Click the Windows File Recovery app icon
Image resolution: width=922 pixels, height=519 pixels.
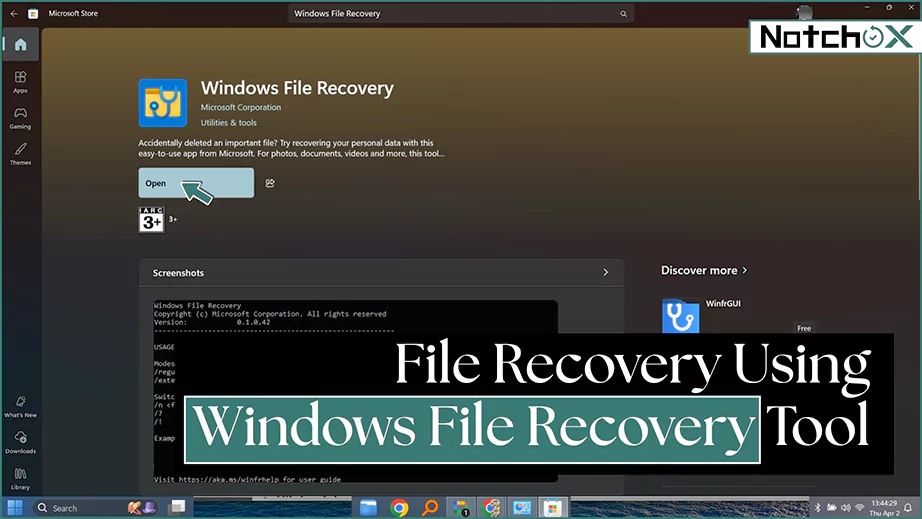(x=163, y=103)
